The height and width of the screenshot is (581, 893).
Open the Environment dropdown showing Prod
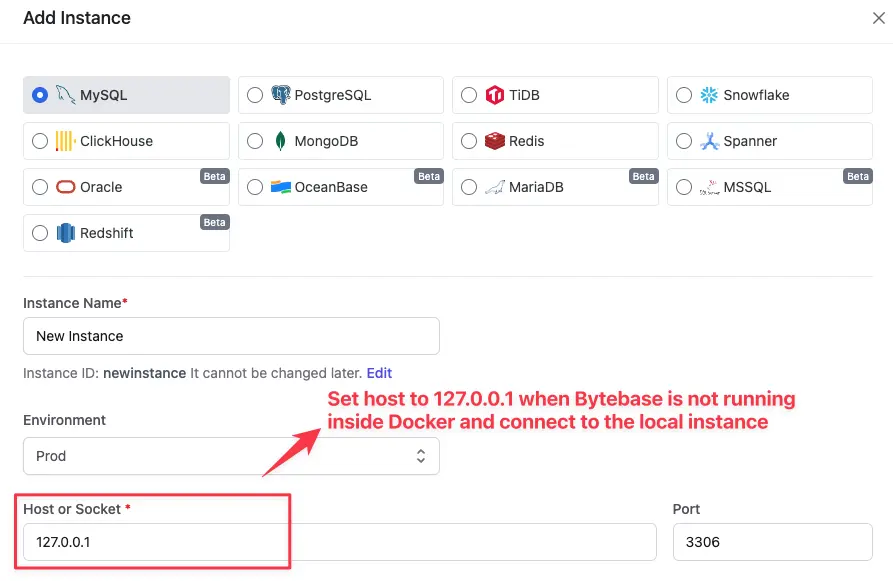tap(231, 456)
